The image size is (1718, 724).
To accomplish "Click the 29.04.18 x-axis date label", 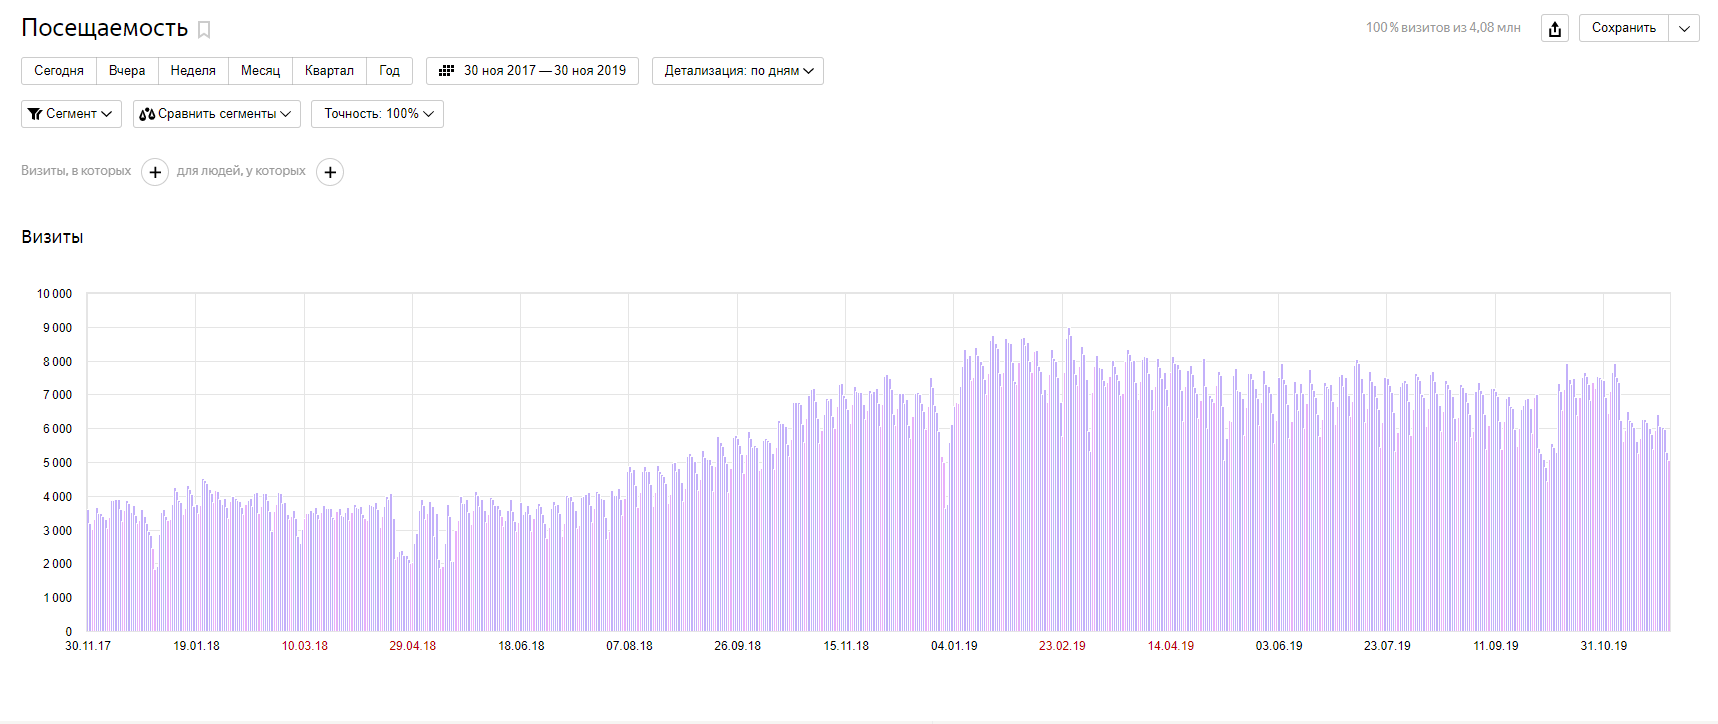I will pyautogui.click(x=413, y=646).
